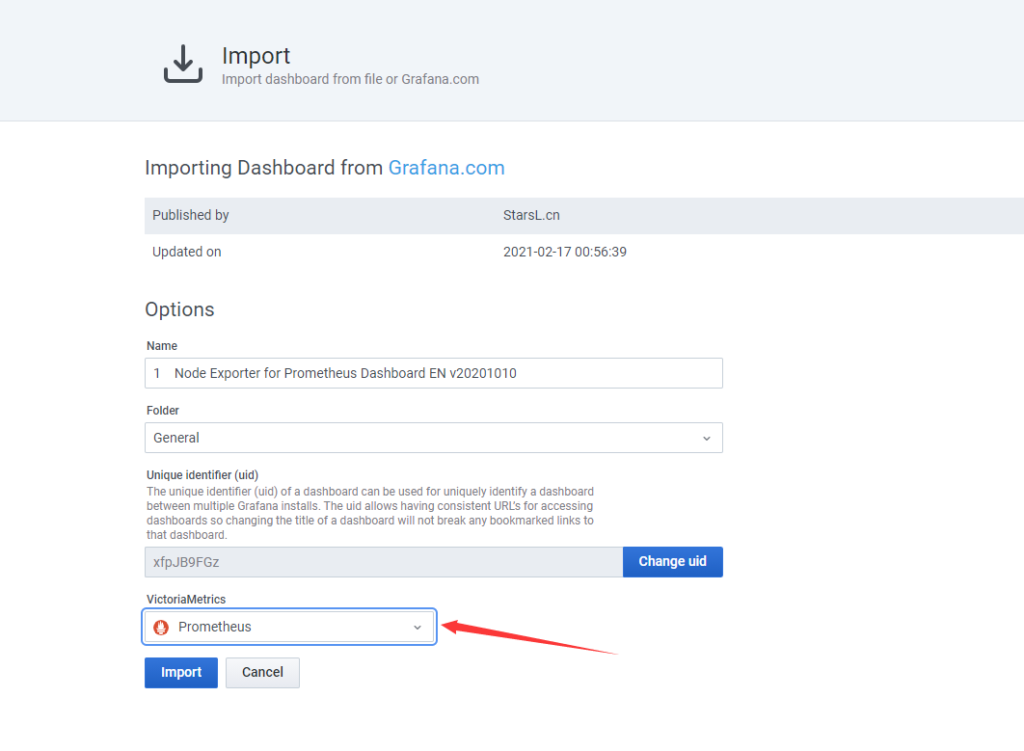Expand the Prometheus data source chevron

(418, 627)
